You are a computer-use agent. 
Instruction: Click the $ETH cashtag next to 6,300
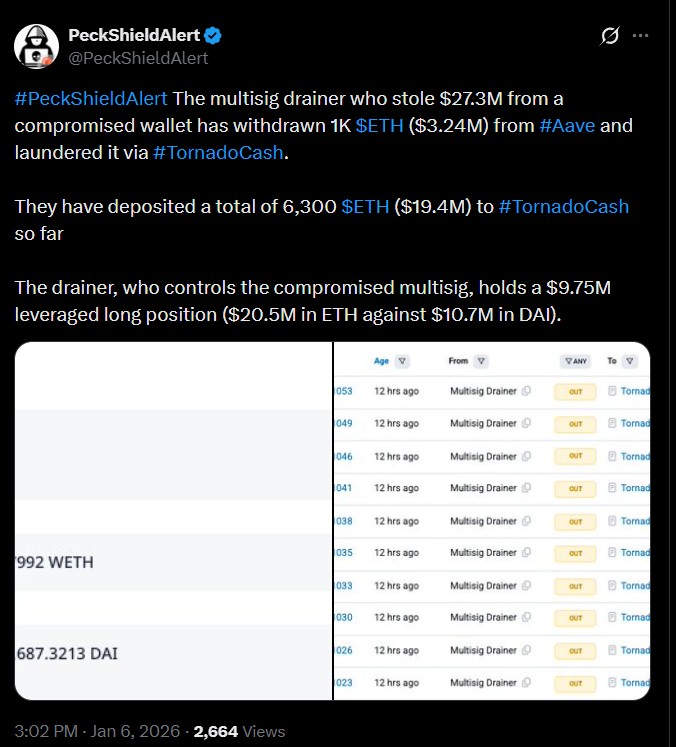coord(365,207)
